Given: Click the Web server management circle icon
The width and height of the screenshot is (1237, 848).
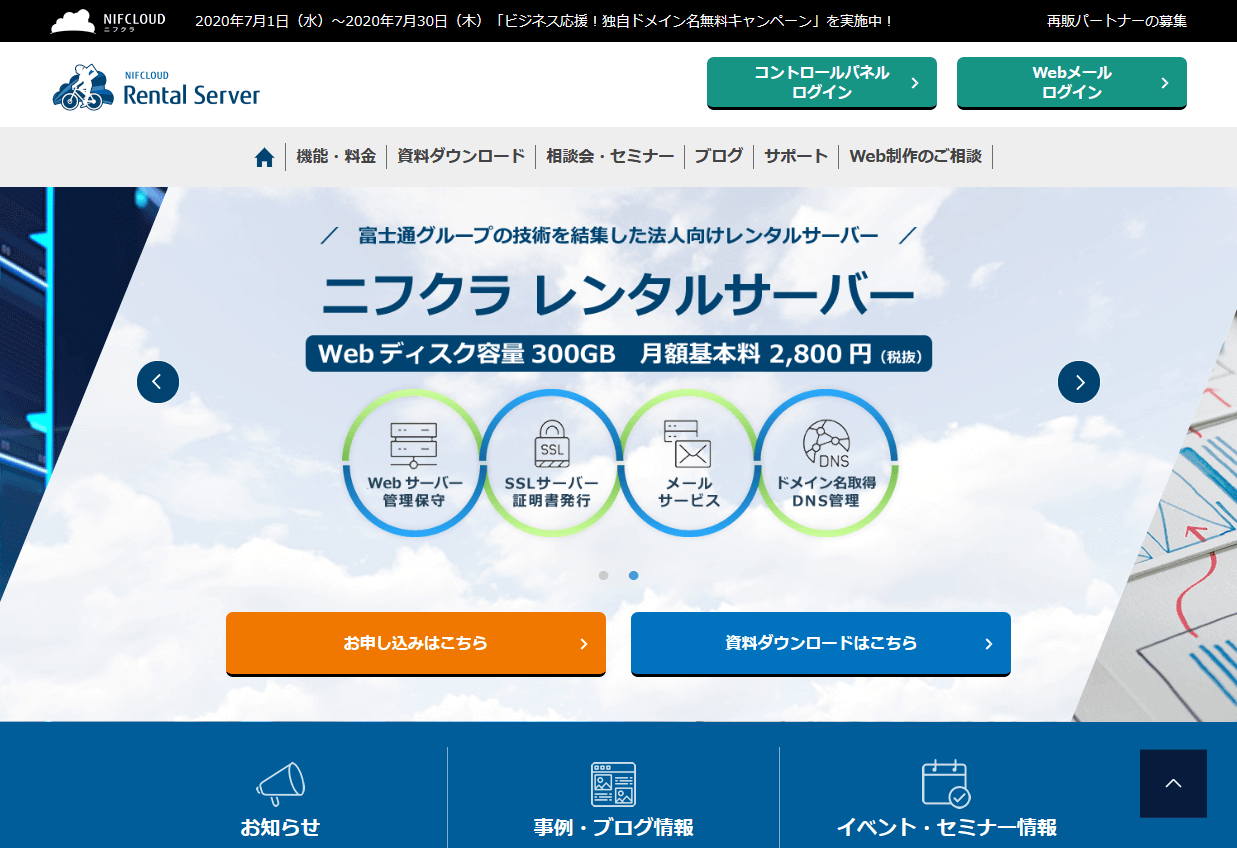Looking at the screenshot, I should coord(413,463).
